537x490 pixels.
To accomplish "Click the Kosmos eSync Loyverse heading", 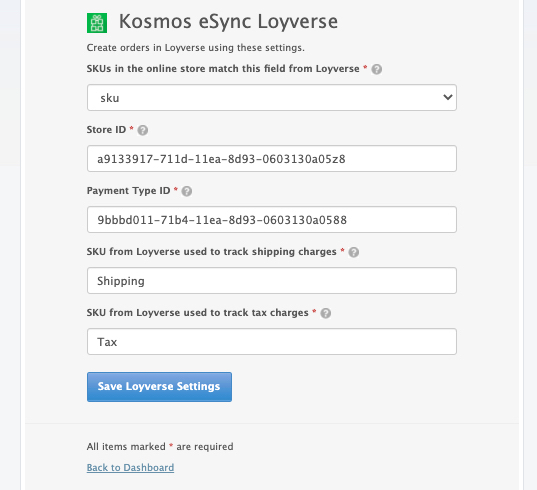I will 228,22.
